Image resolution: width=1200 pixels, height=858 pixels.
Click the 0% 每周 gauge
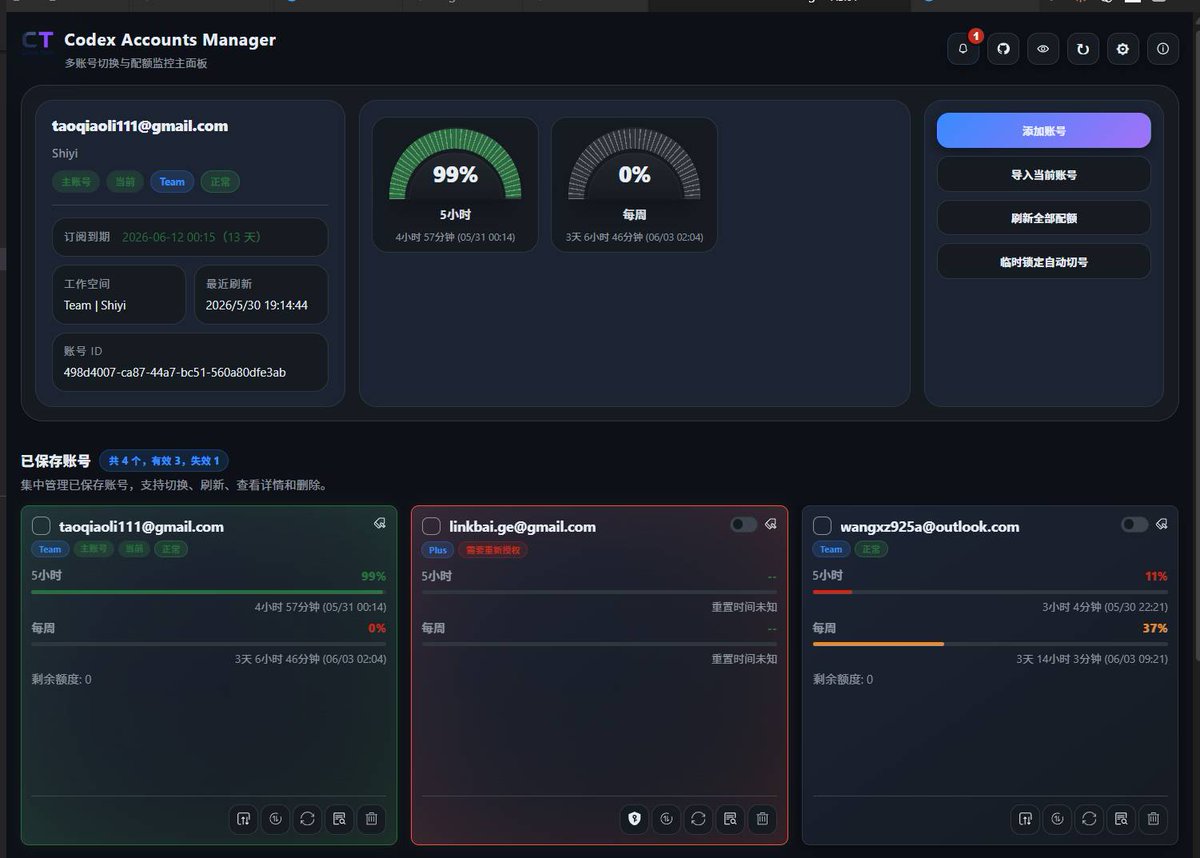634,184
